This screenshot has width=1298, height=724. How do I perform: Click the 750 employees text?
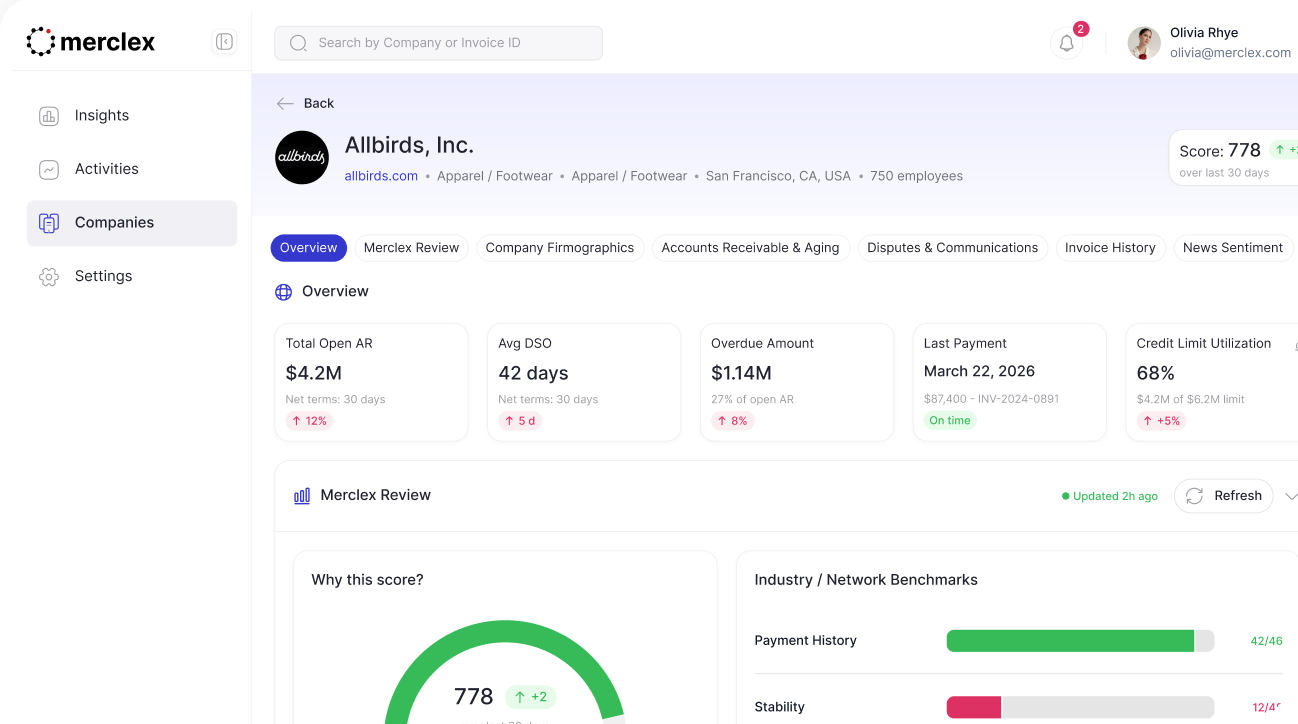pos(916,176)
